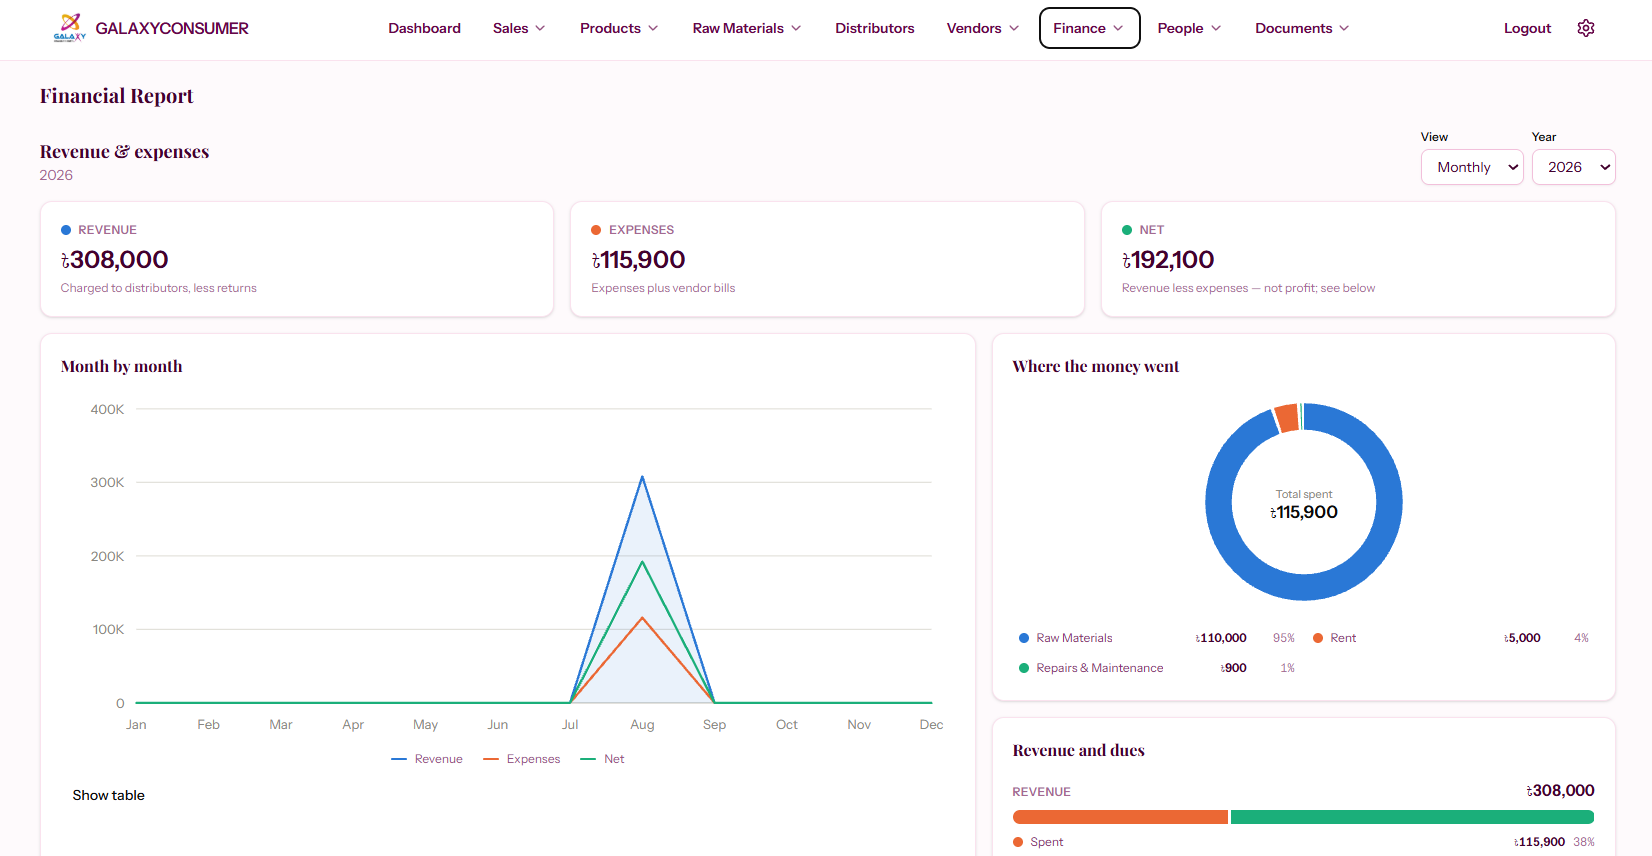Screen dimensions: 1652x856
Task: Click the 'Where the money went' heading
Action: 1095,367
